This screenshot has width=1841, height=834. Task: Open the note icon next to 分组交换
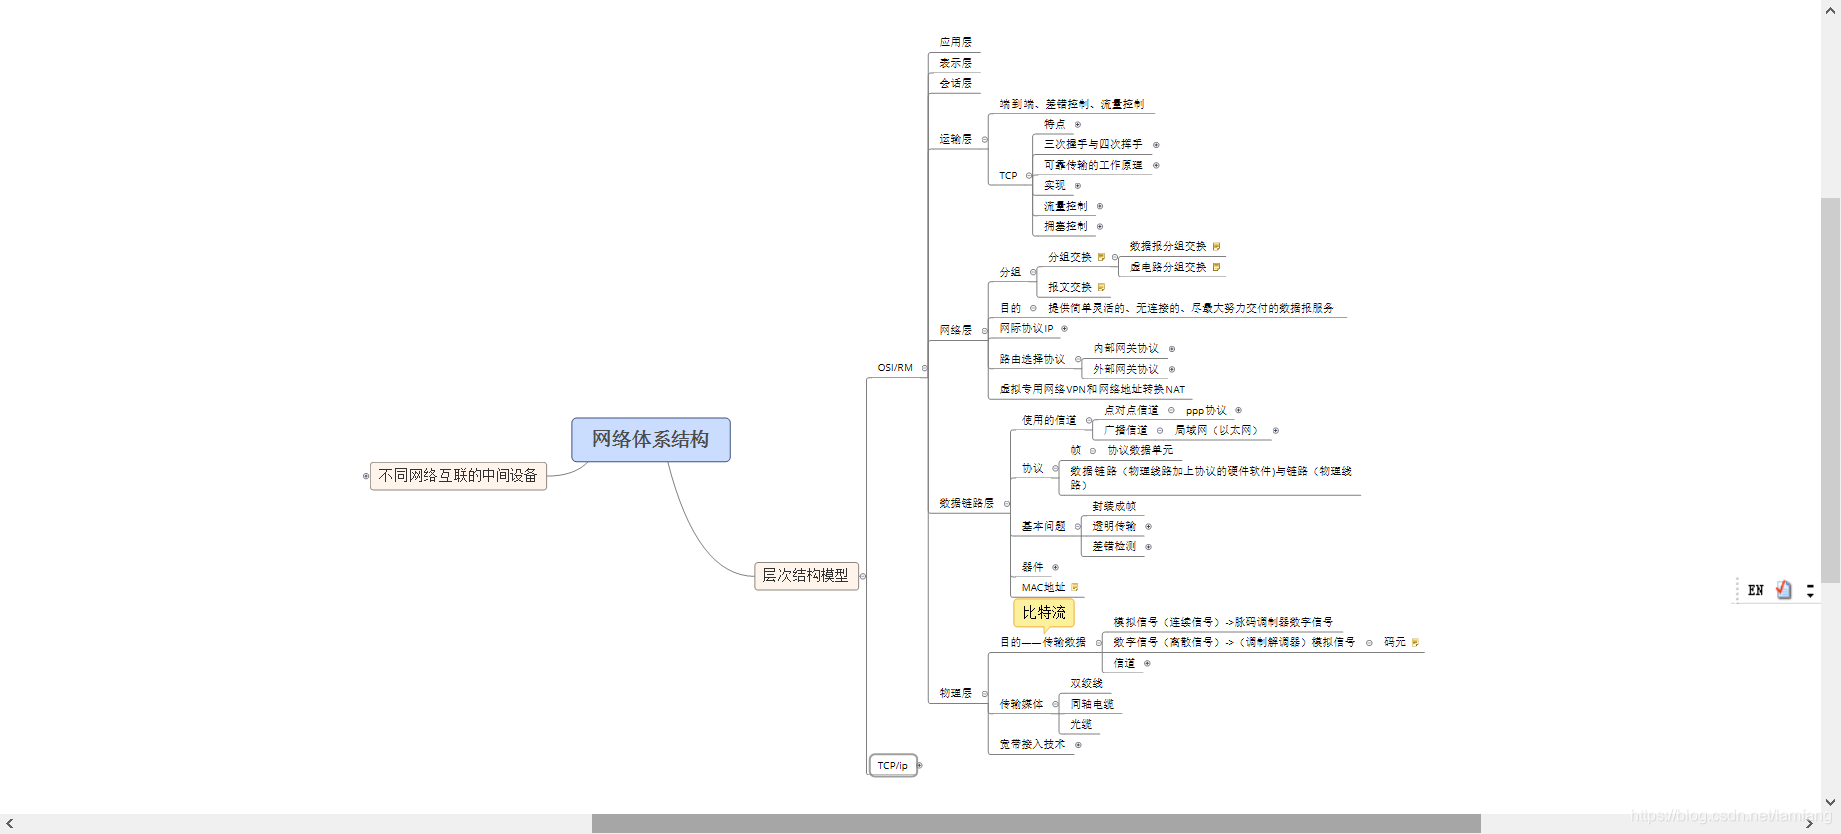1101,257
